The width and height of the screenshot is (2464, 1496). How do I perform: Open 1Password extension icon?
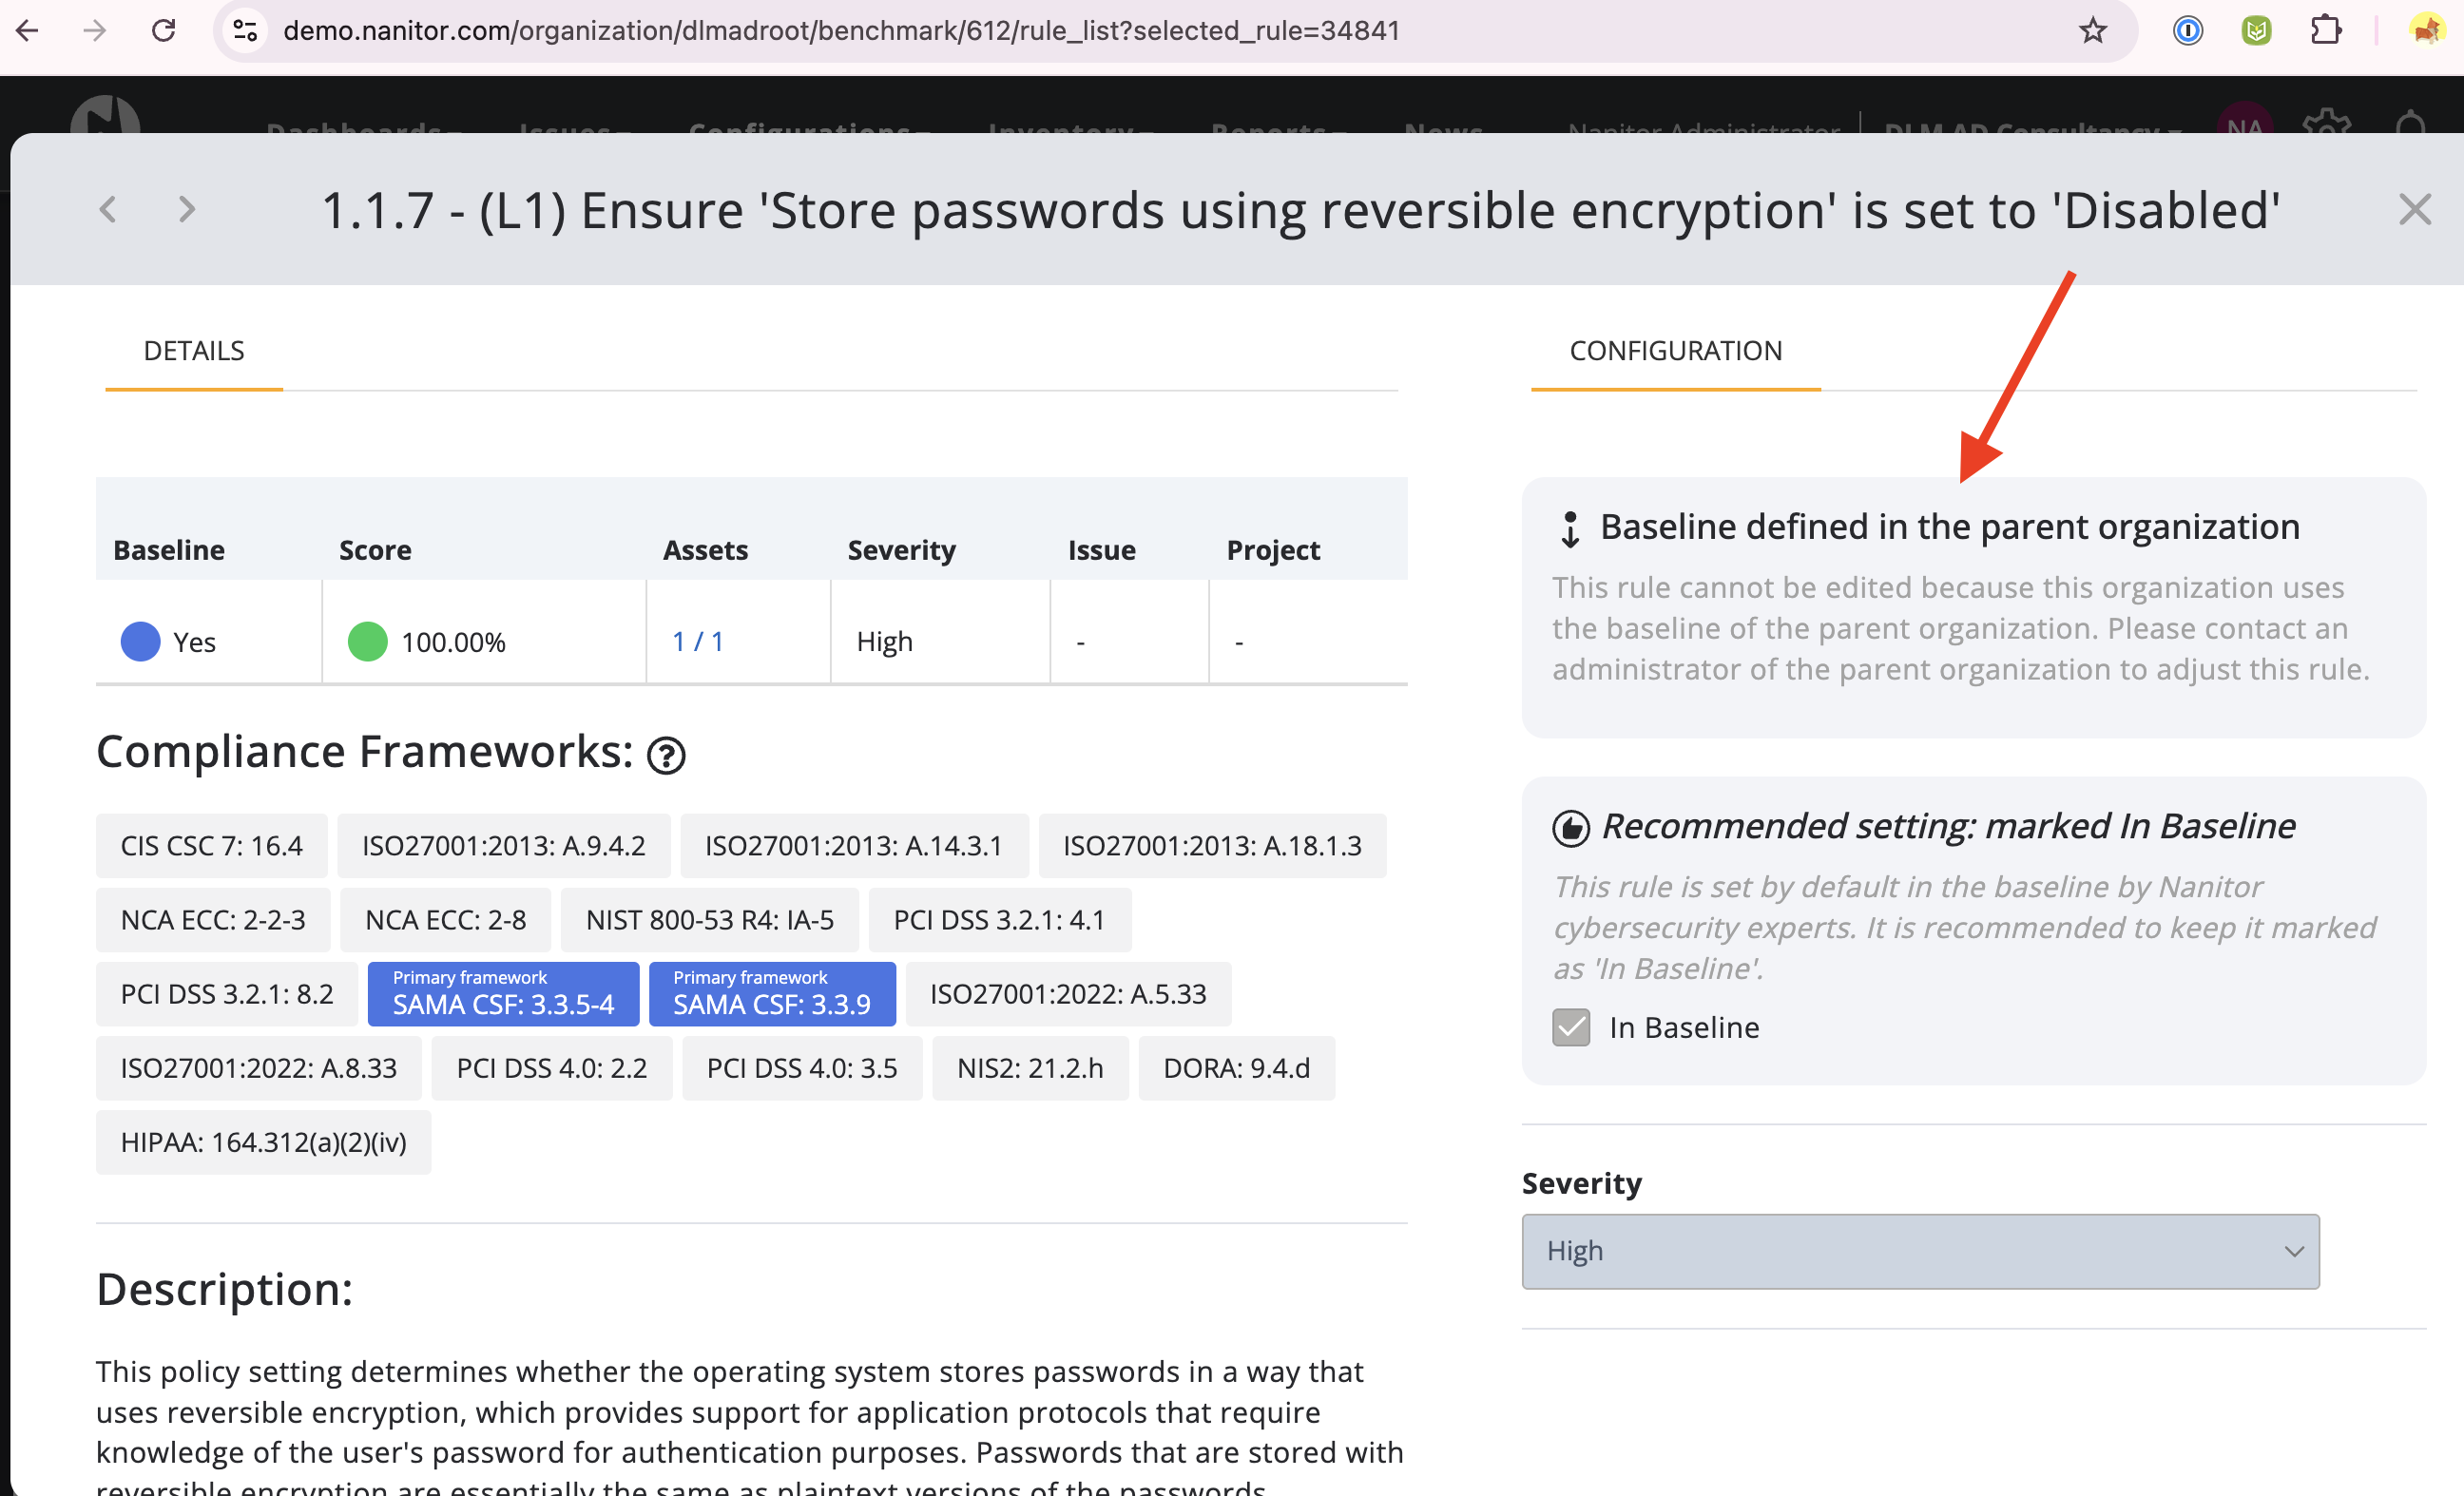(x=2187, y=31)
